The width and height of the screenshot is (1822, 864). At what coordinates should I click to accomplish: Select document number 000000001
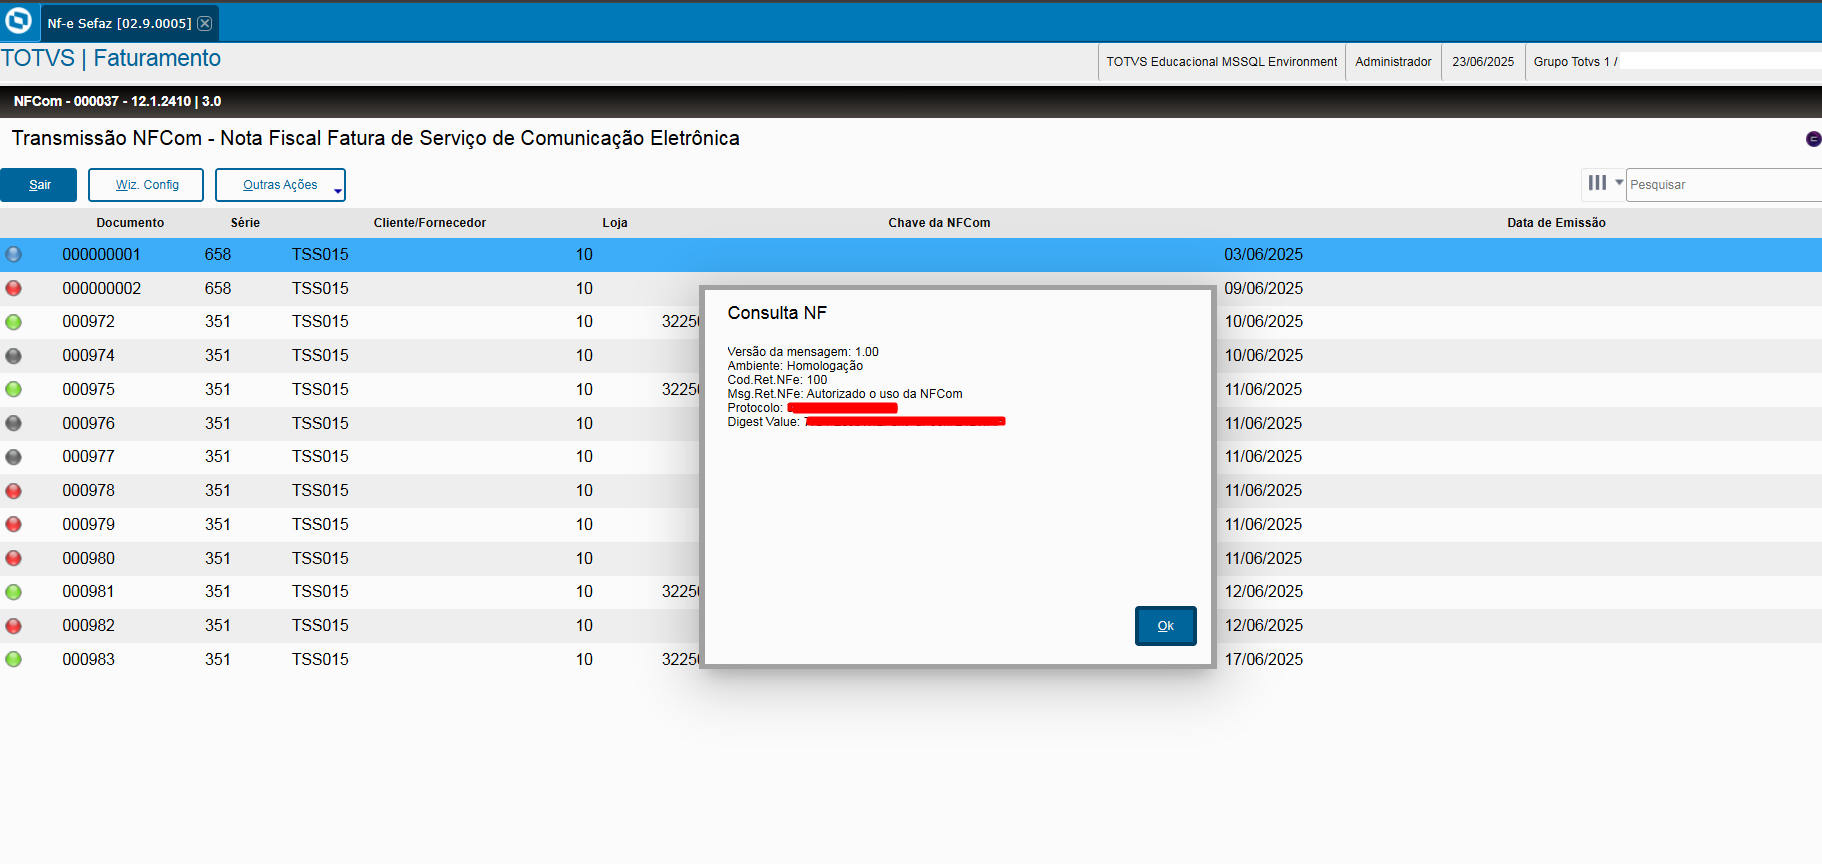point(101,254)
